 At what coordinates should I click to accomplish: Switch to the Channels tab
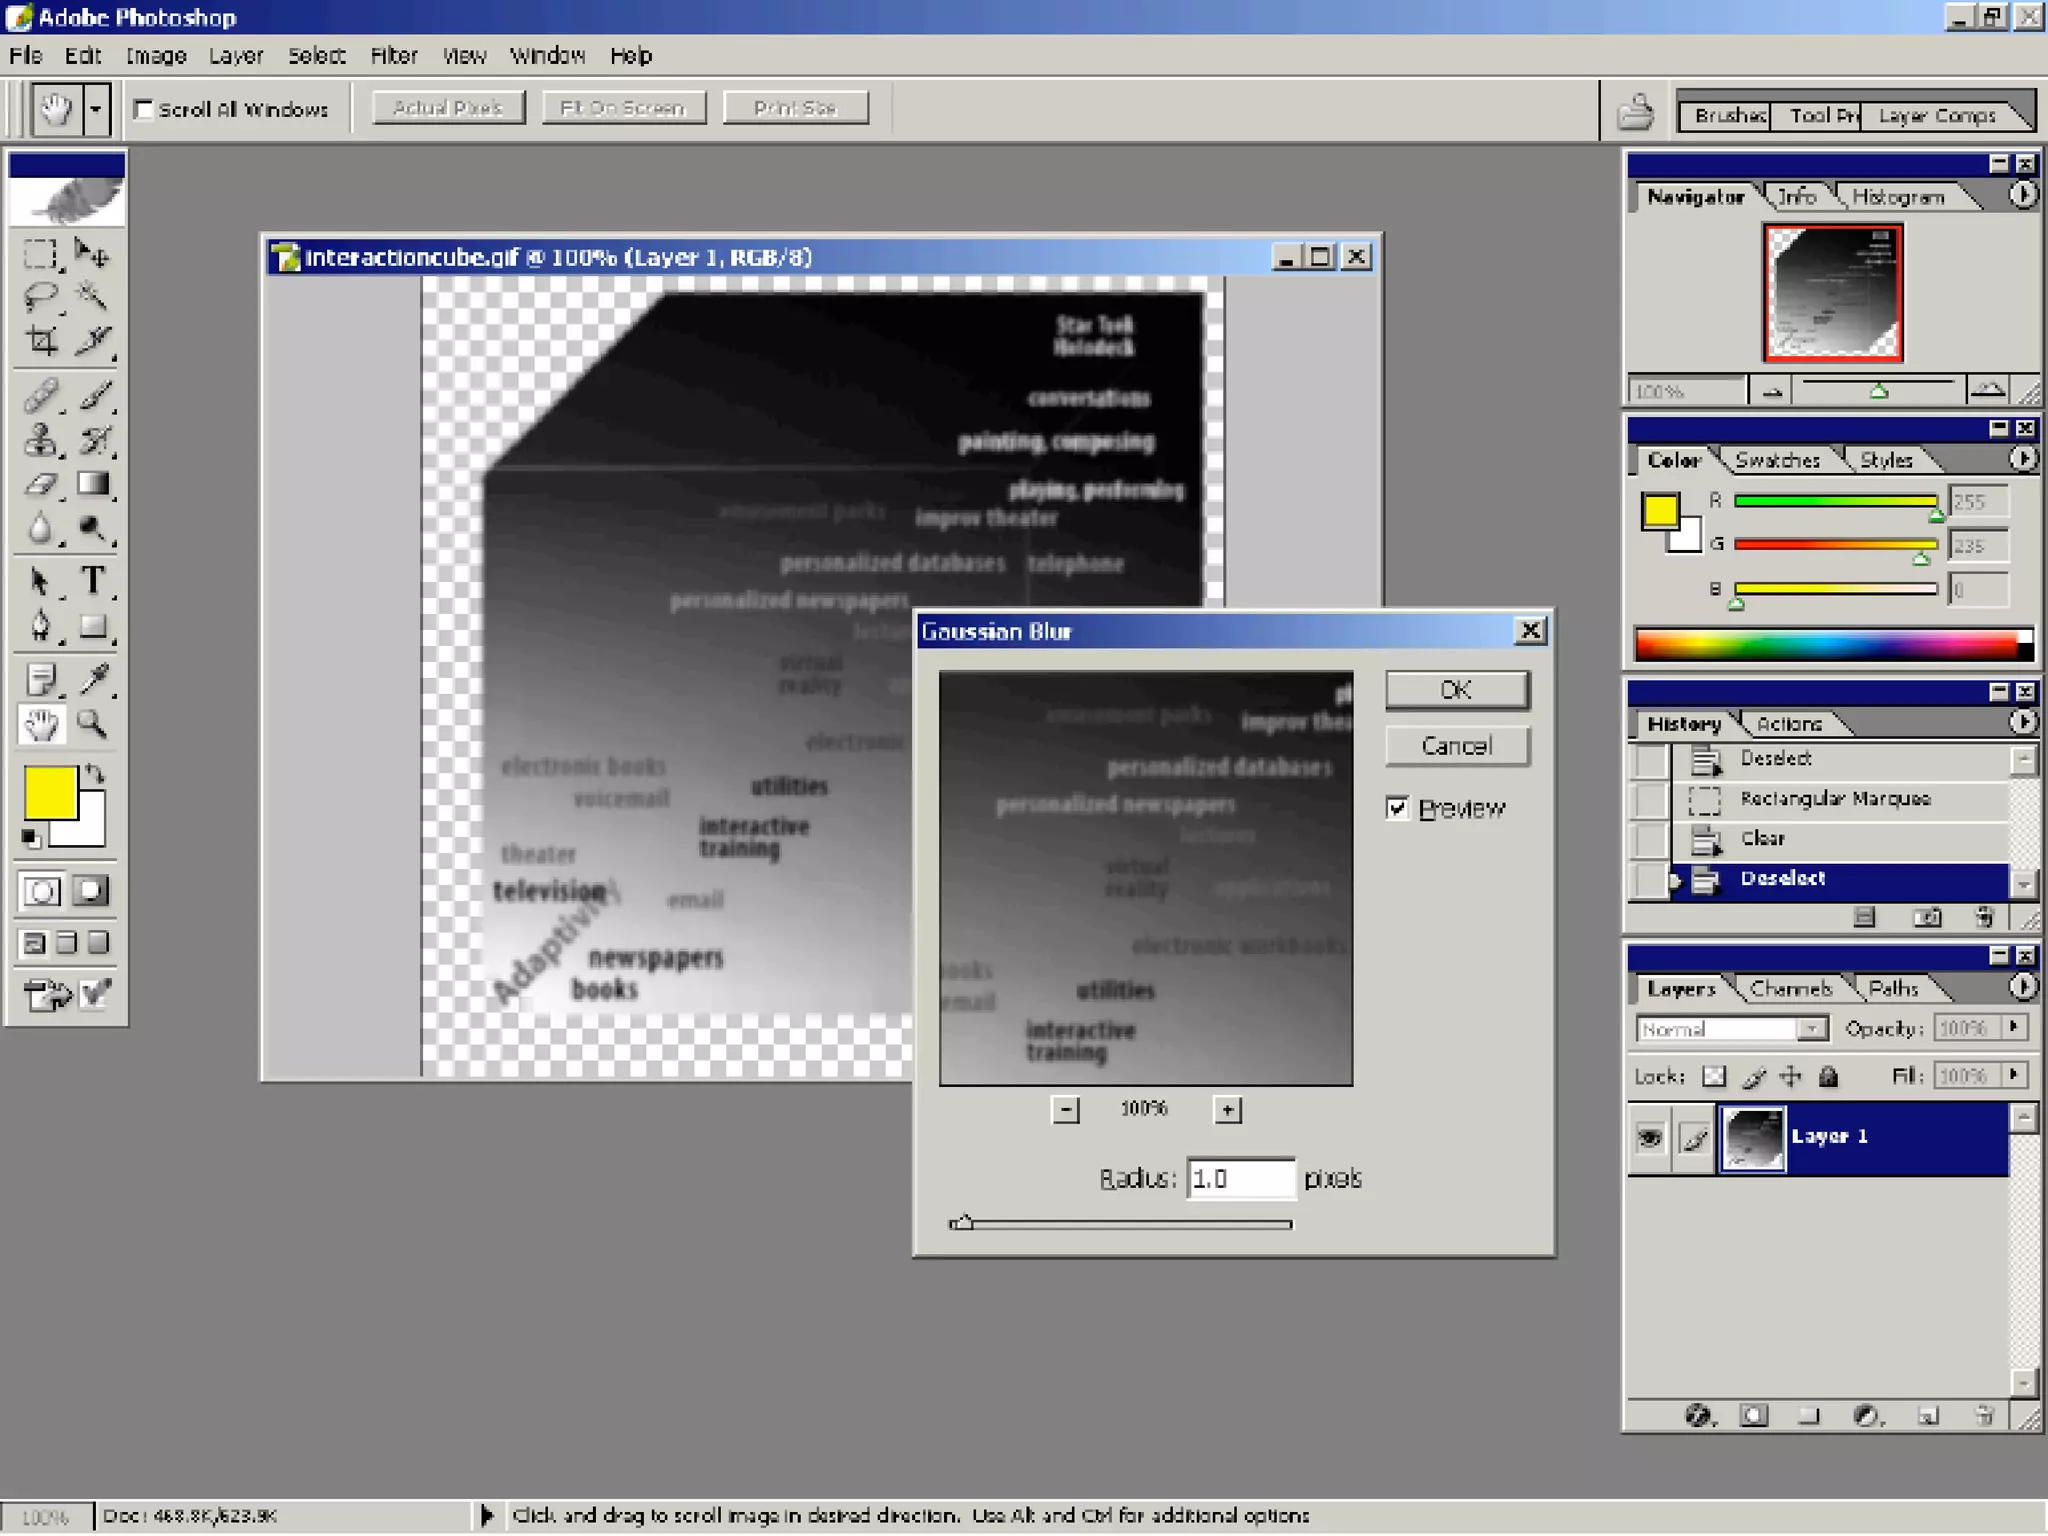point(1790,989)
